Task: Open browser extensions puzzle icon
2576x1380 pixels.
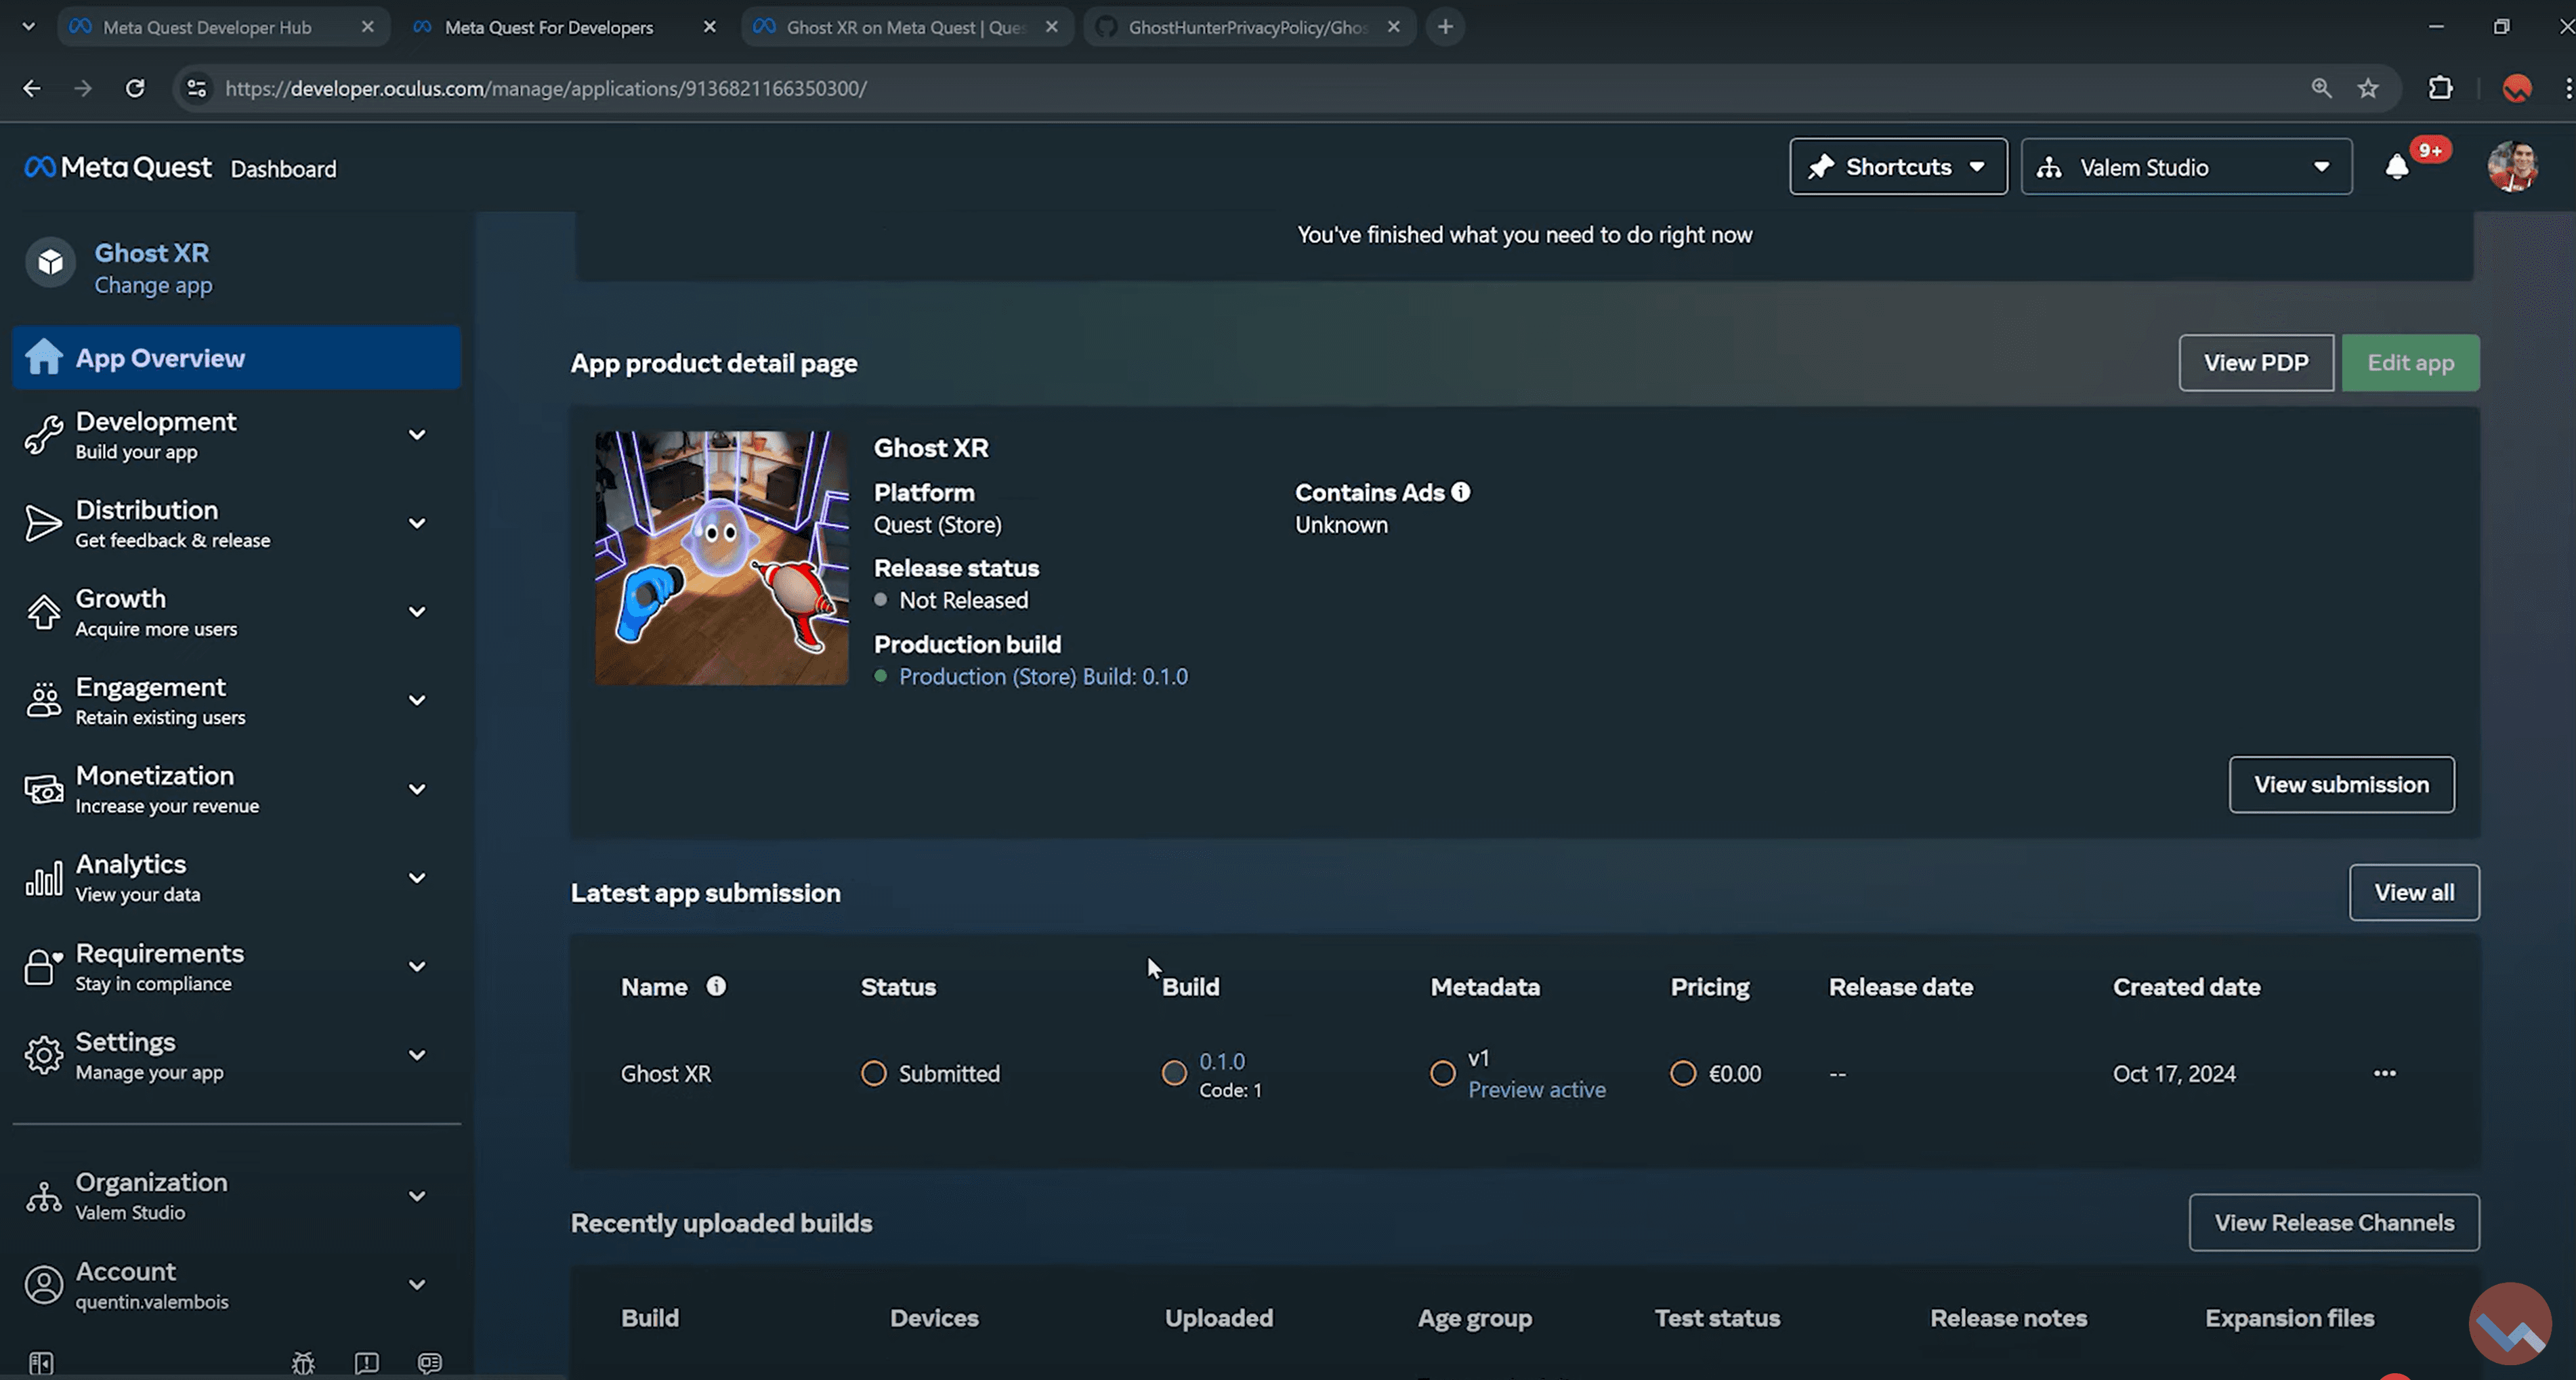Action: click(x=2440, y=88)
